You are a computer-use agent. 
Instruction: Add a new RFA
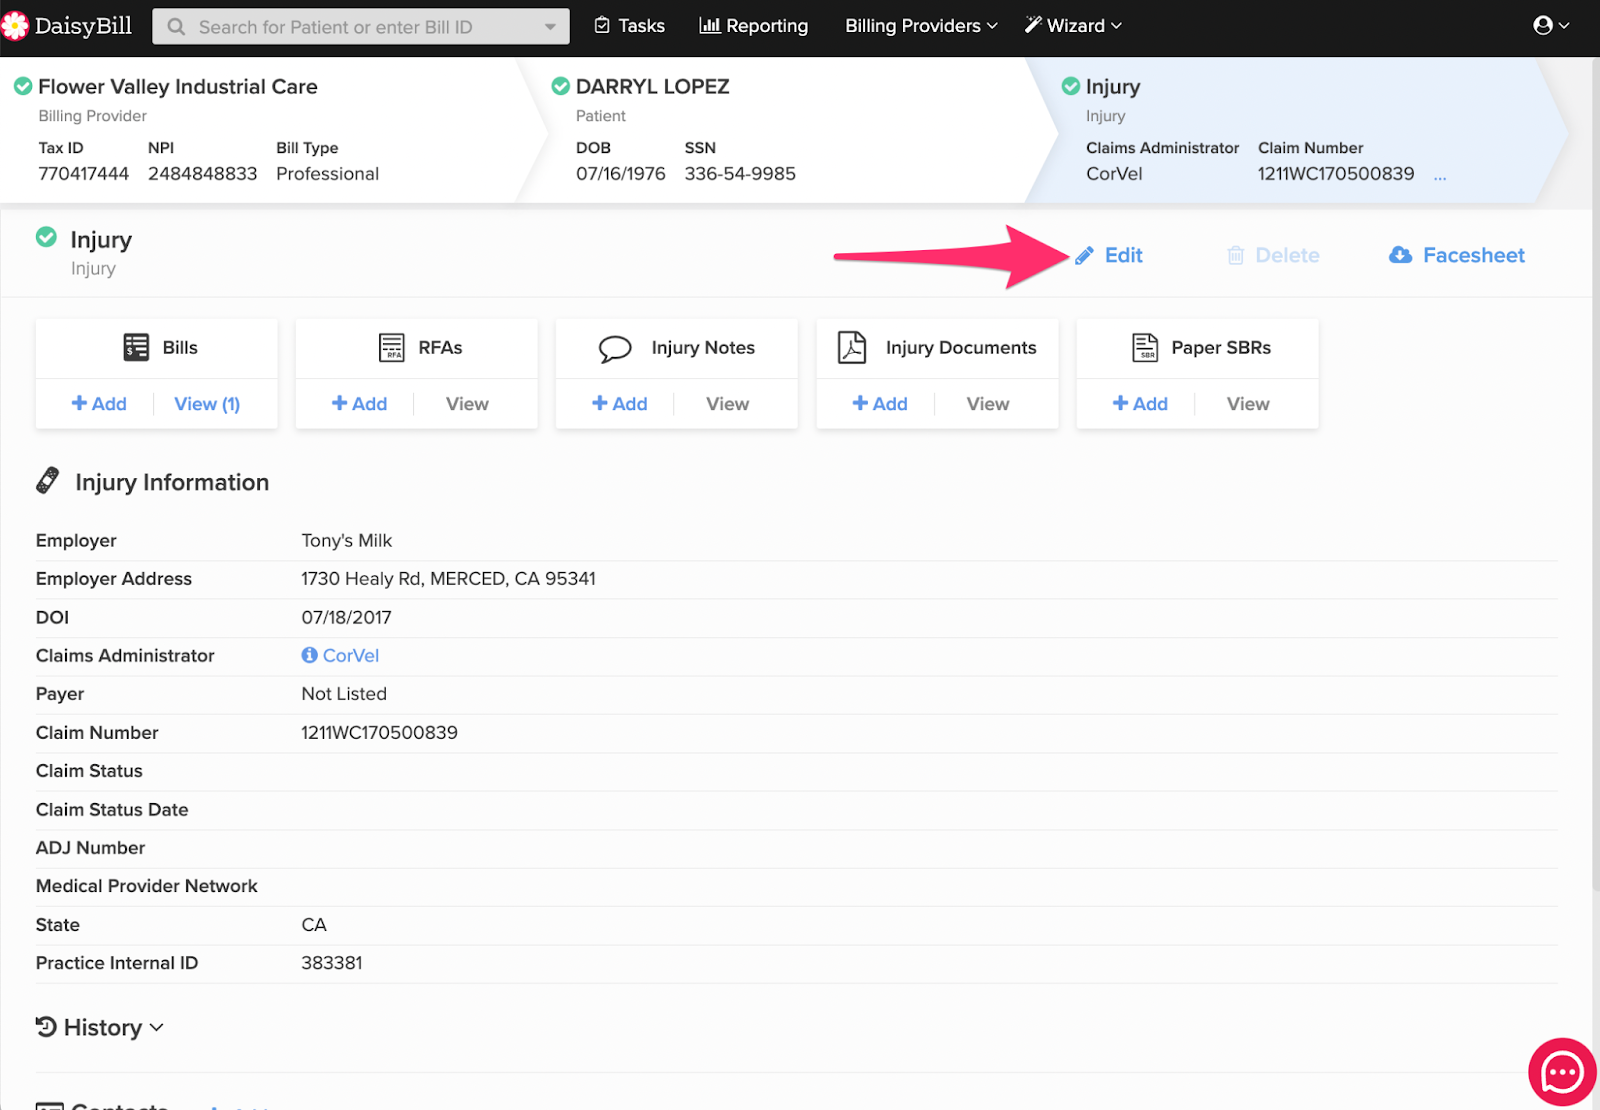coord(359,404)
